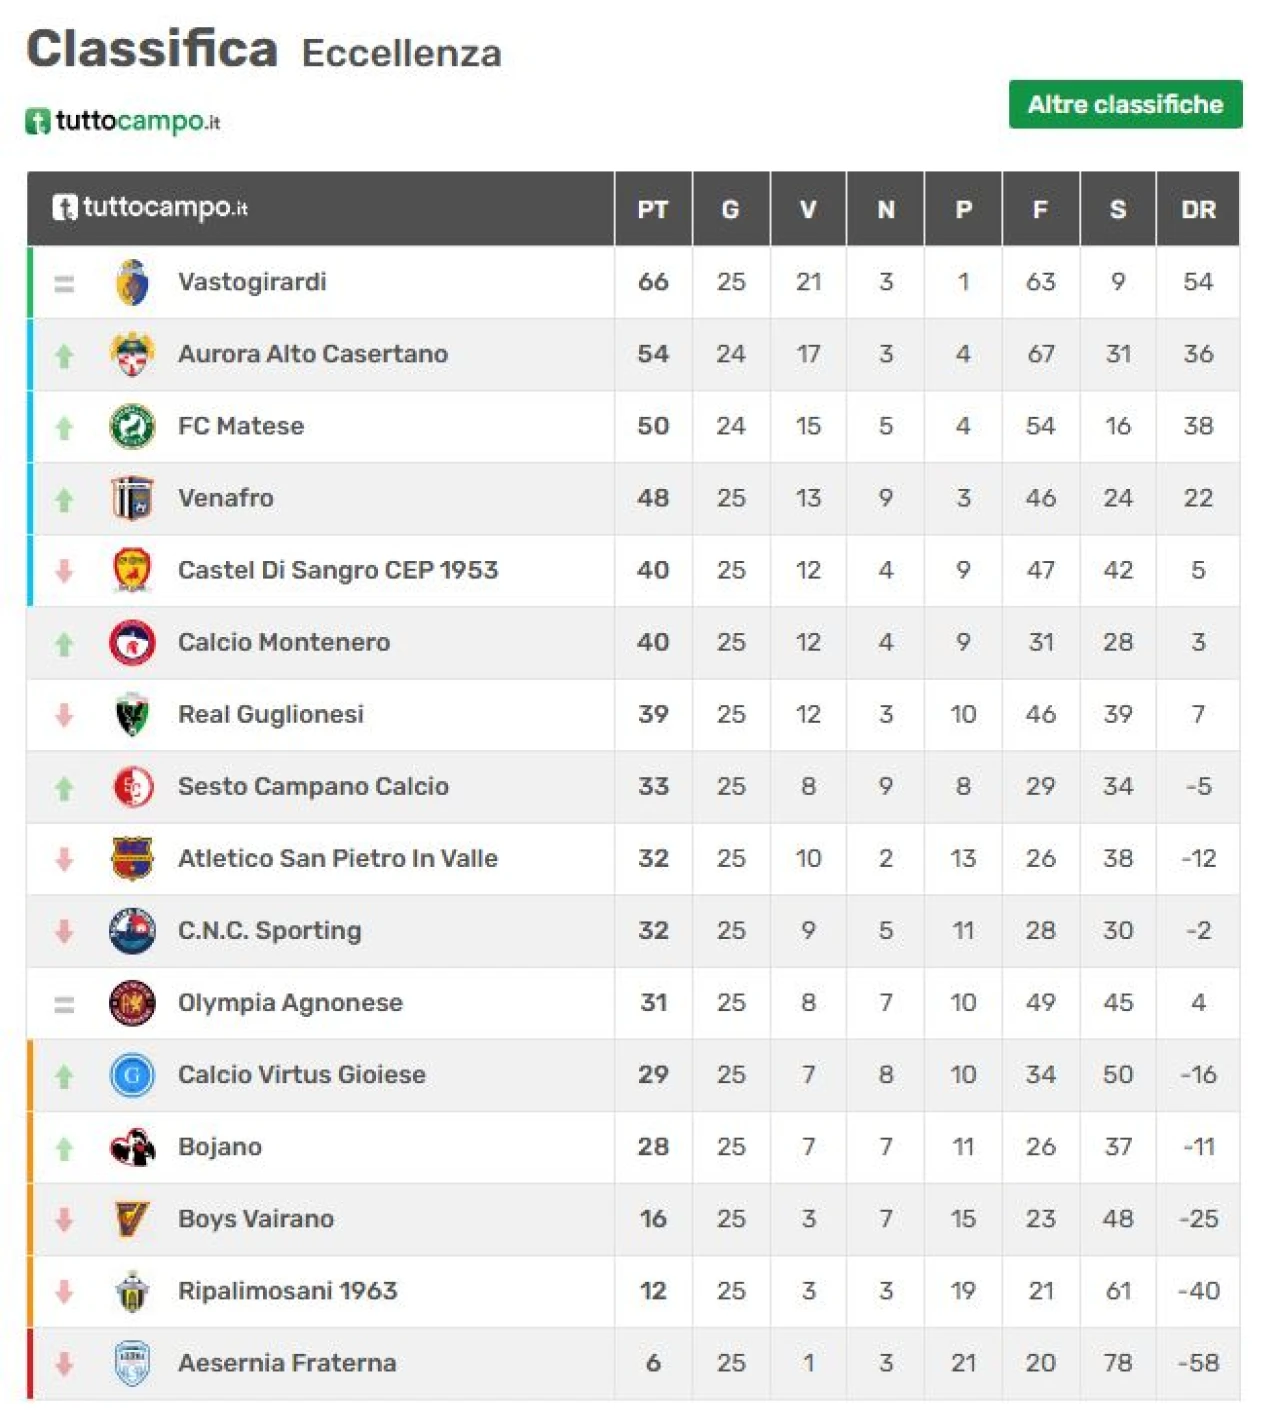This screenshot has height=1426, width=1280.
Task: Click the Vastogirardi team crest icon
Action: click(x=132, y=282)
